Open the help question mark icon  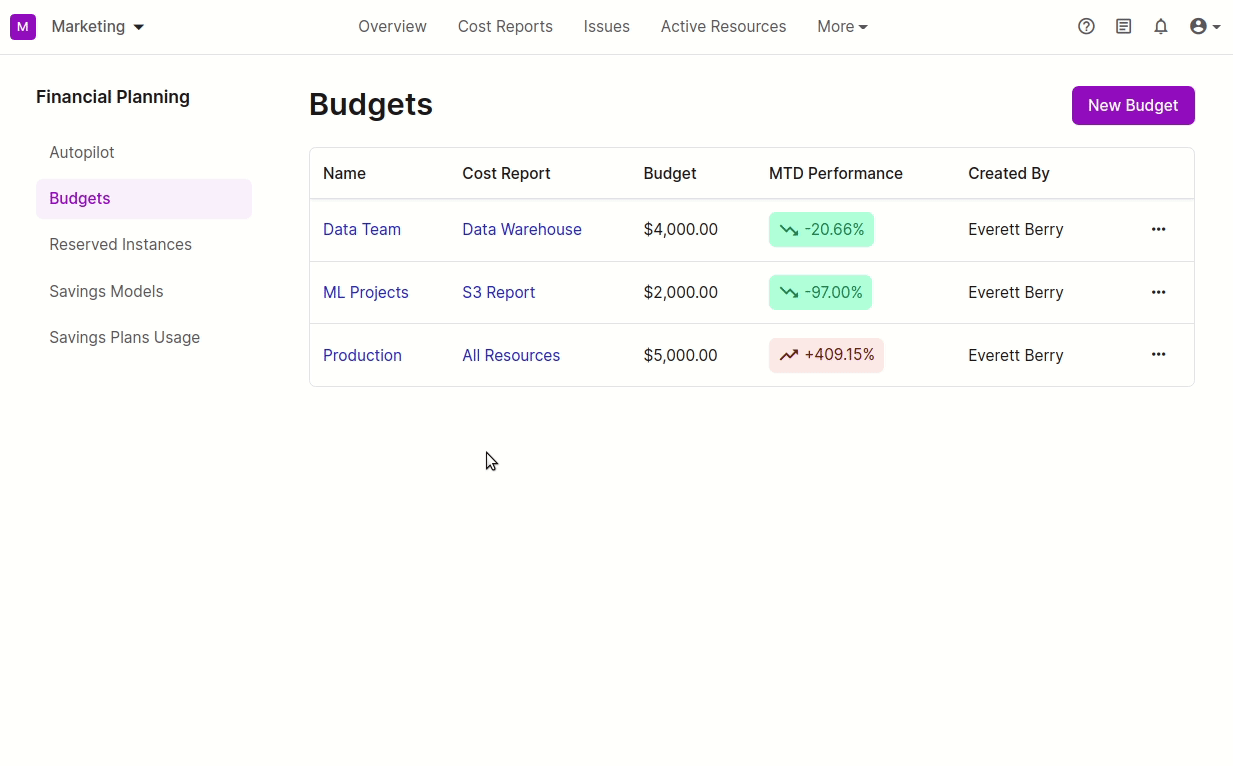click(x=1086, y=27)
